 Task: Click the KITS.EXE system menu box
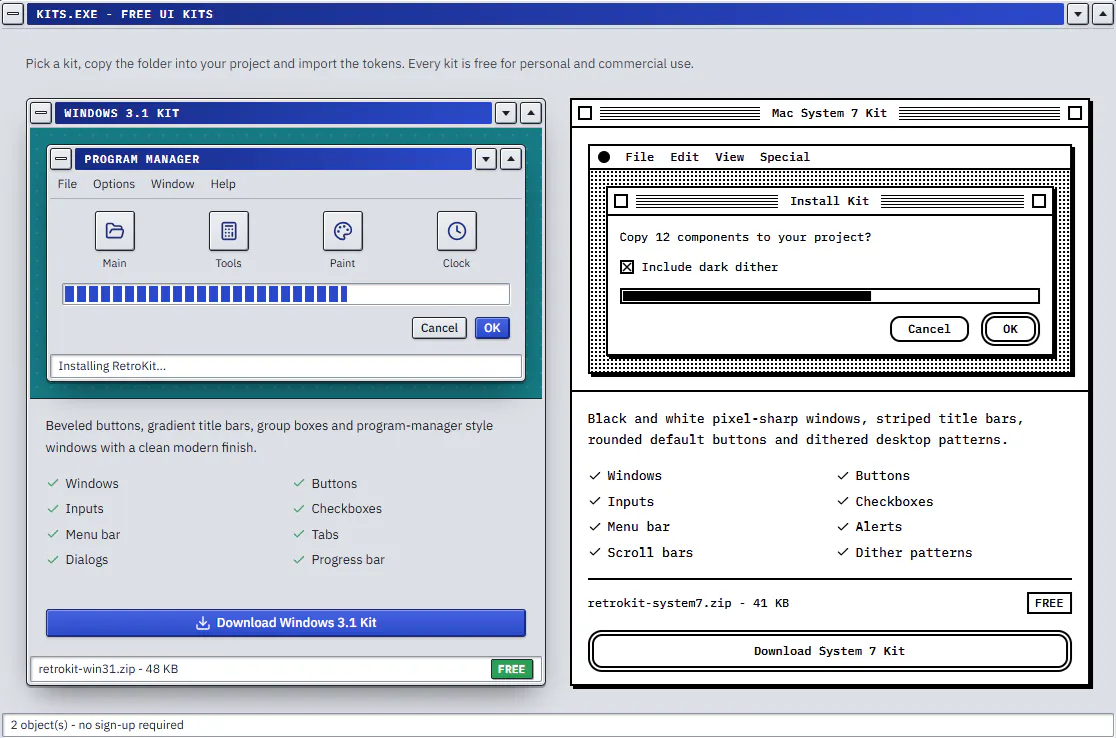click(x=14, y=14)
